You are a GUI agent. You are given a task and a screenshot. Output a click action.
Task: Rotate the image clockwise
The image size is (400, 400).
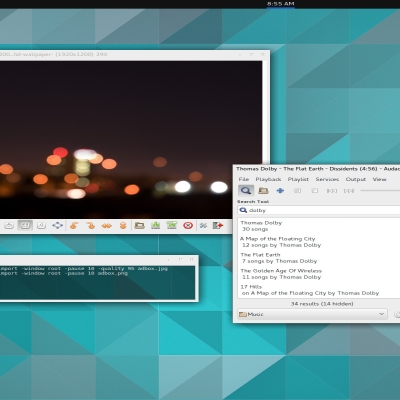click(90, 226)
